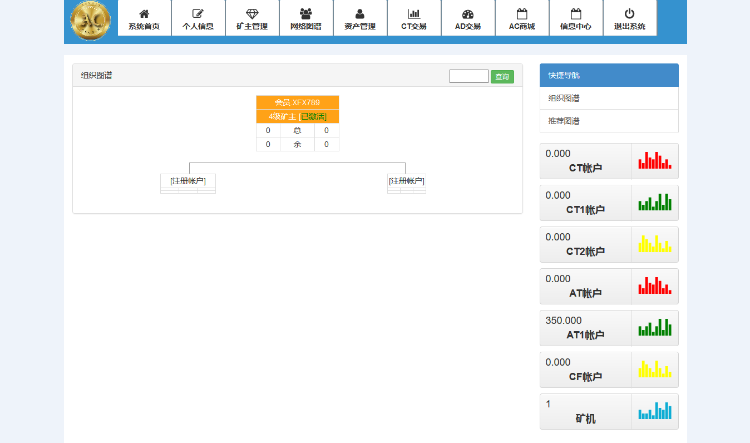750x443 pixels.
Task: Click 矿机 blue bar chart icon
Action: [655, 411]
